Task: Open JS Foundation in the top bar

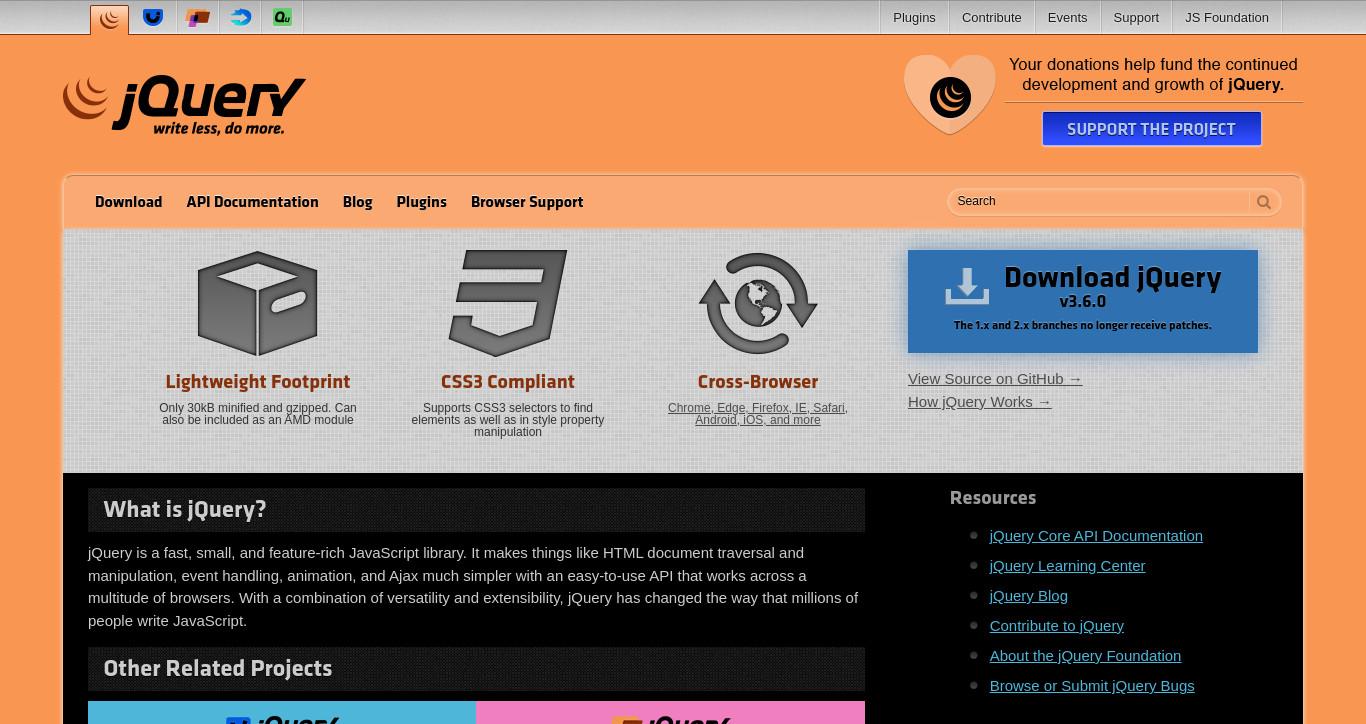Action: (1227, 17)
